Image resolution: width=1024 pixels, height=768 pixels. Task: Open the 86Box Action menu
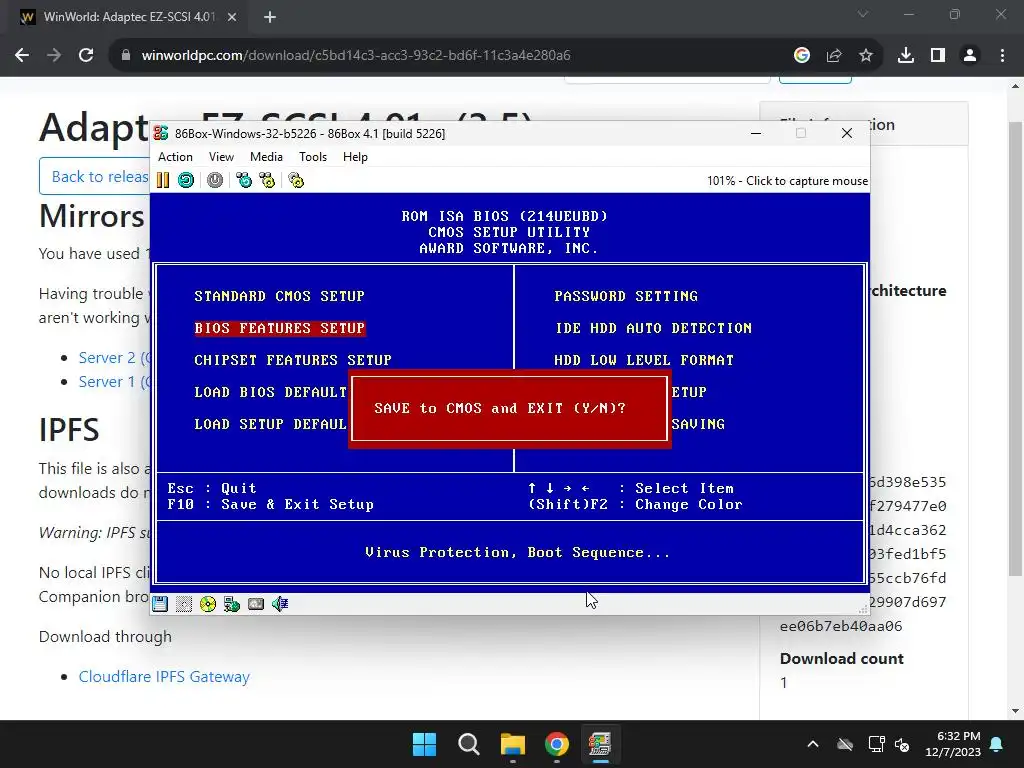[175, 157]
